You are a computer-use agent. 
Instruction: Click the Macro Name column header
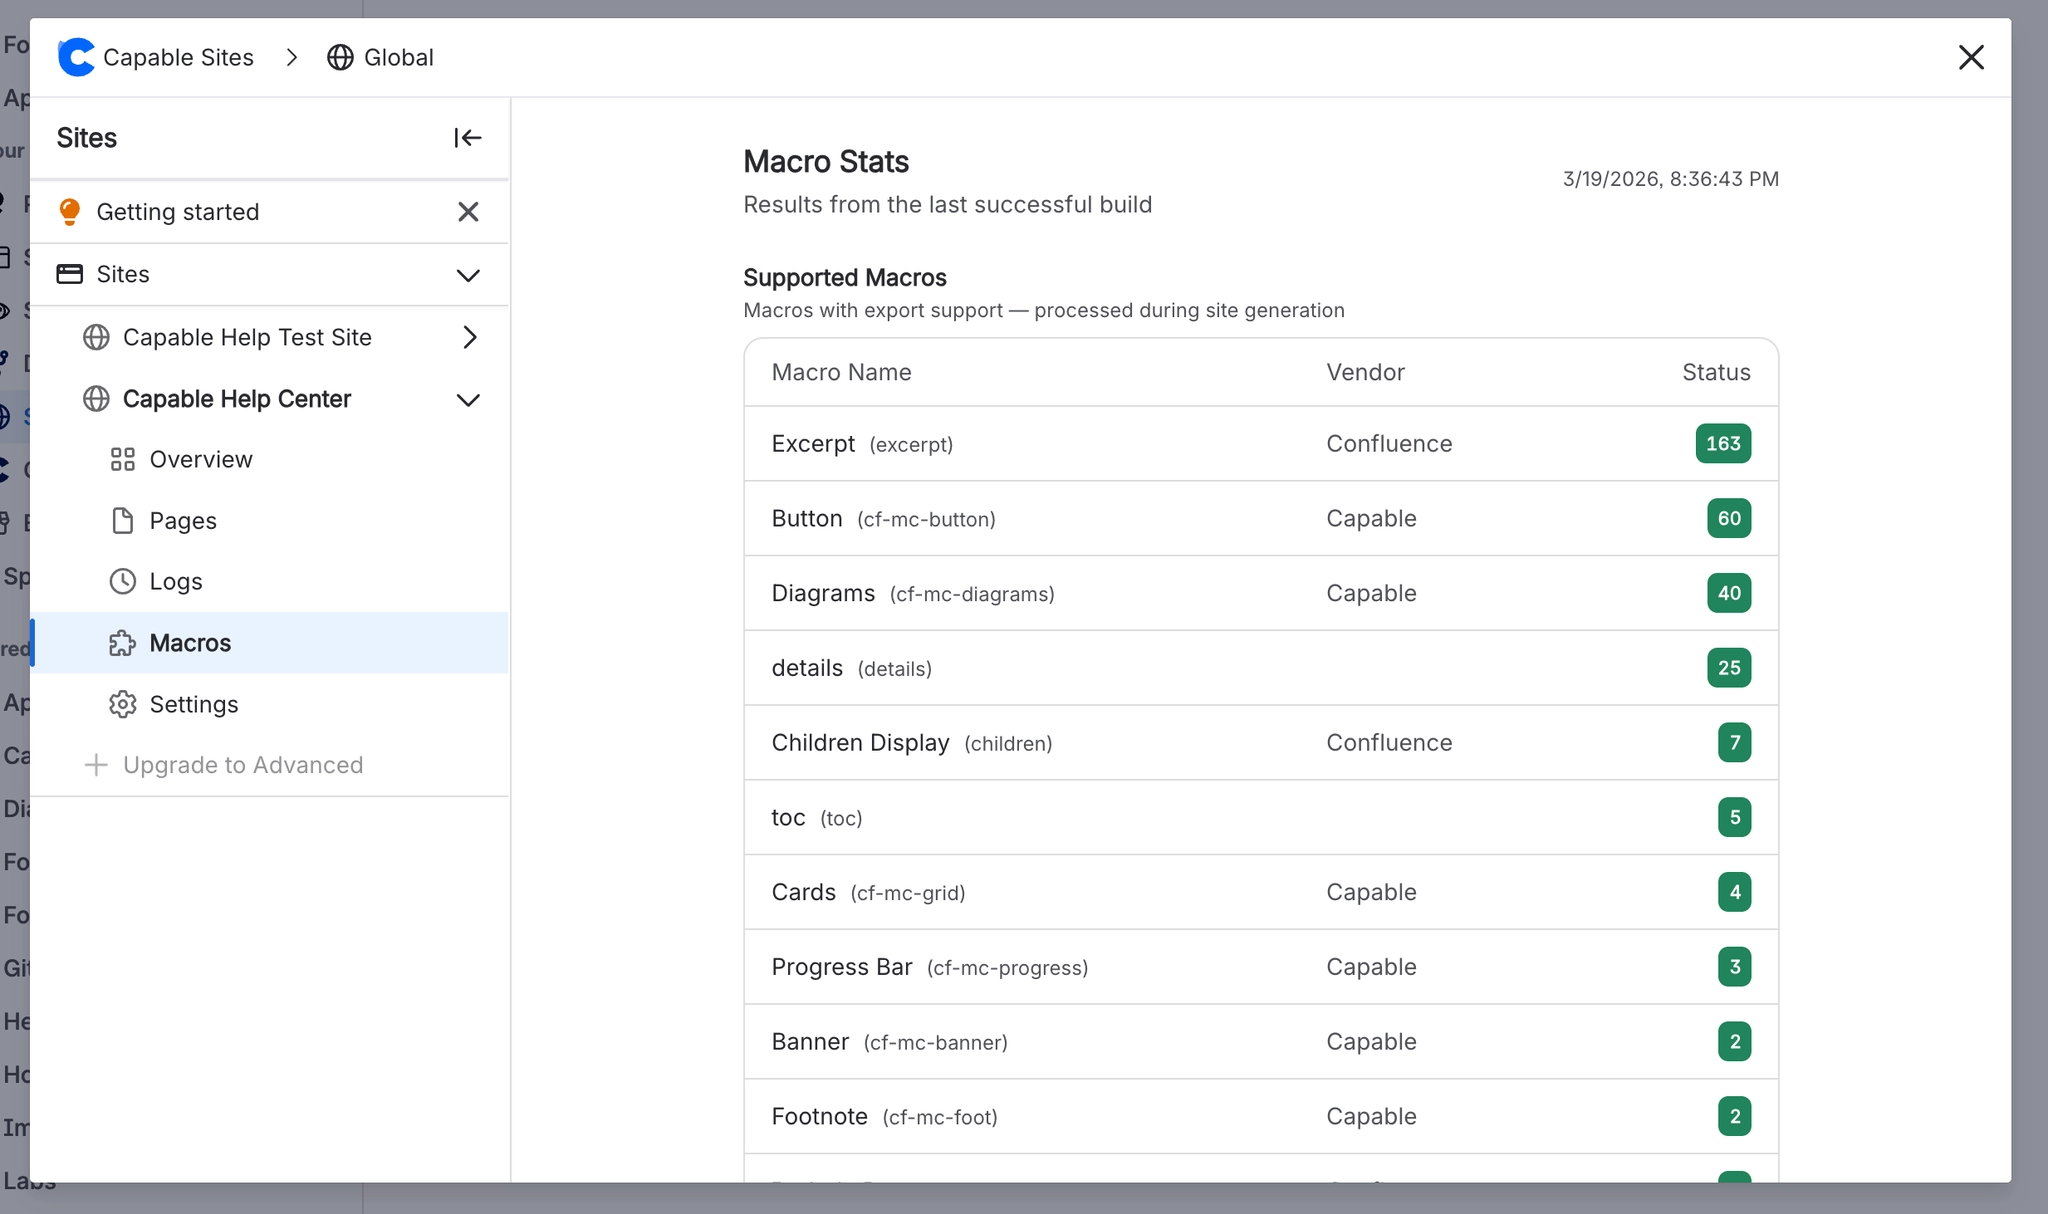(841, 372)
